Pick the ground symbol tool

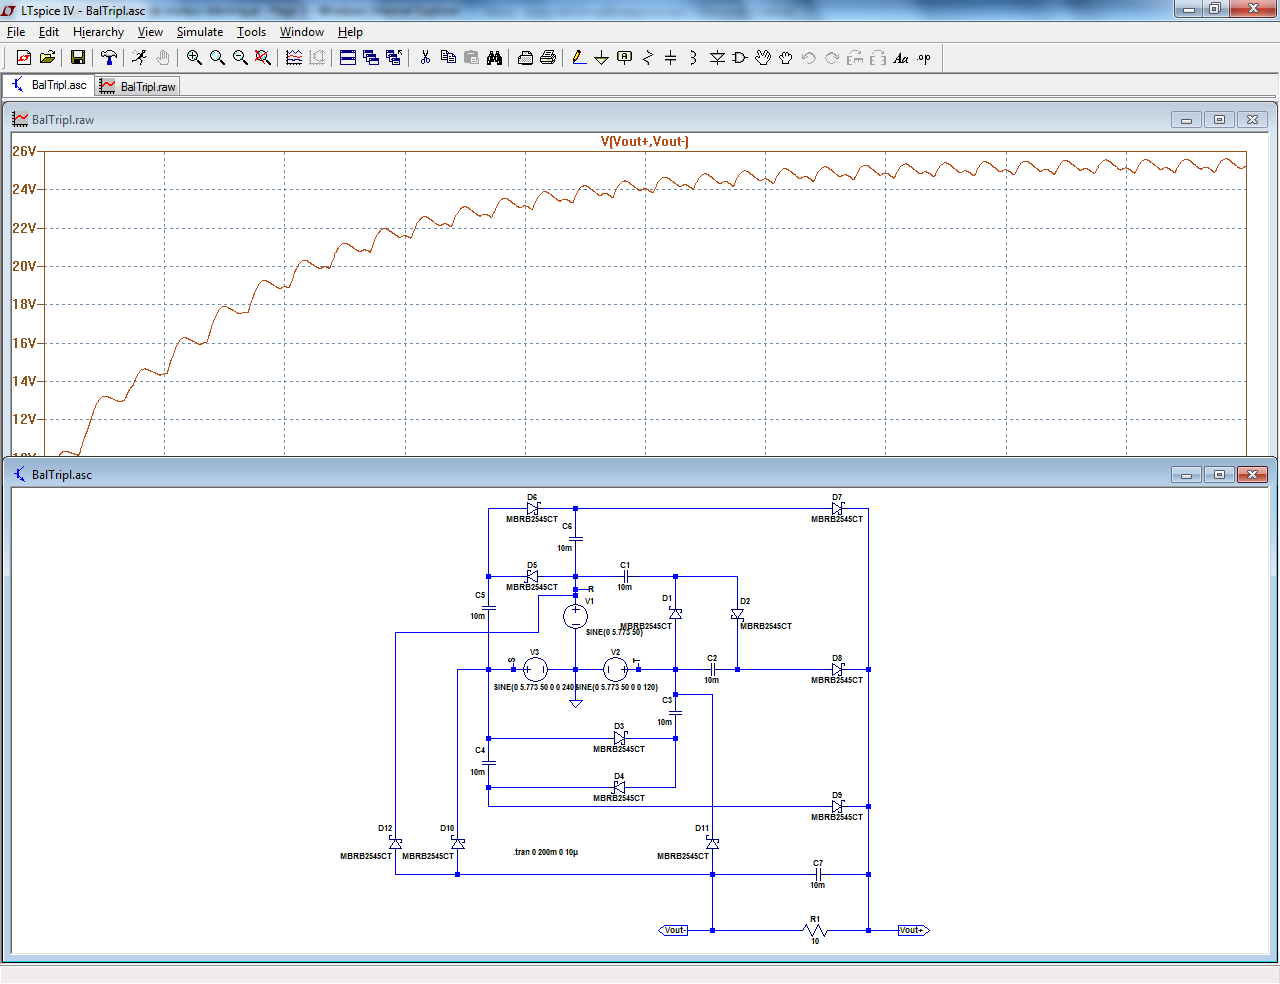(601, 58)
